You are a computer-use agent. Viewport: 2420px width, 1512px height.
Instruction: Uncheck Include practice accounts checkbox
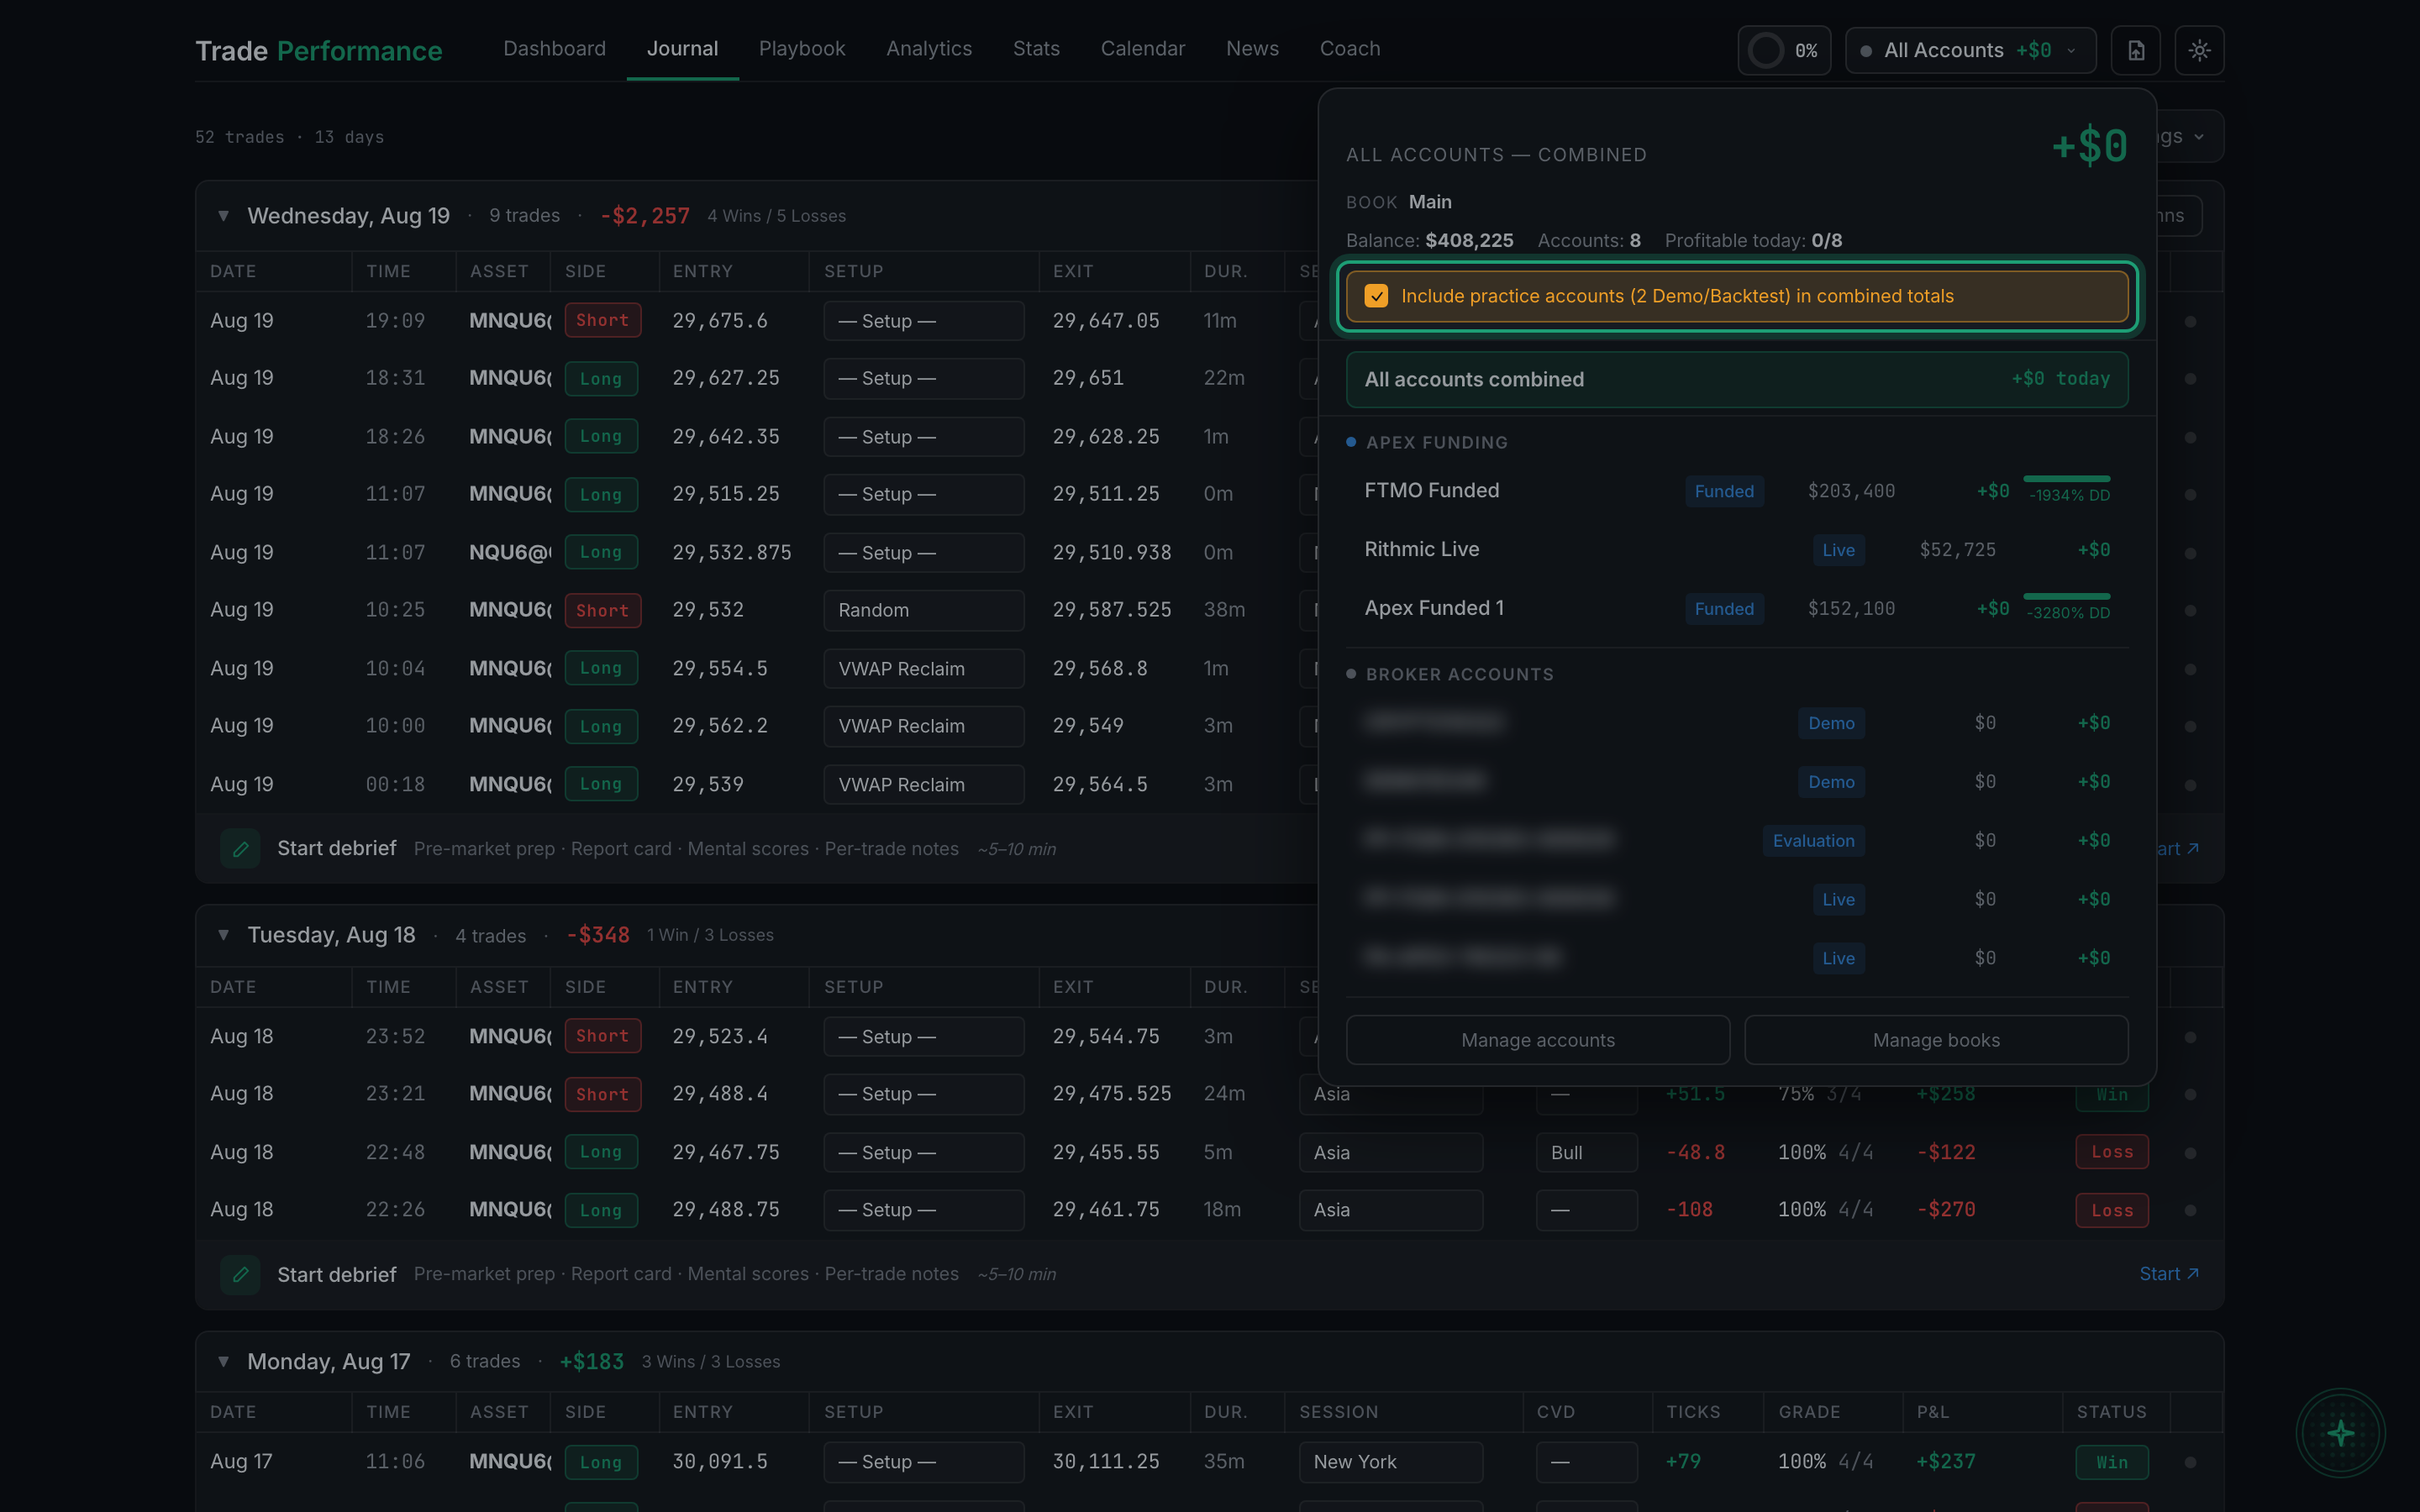click(x=1376, y=296)
